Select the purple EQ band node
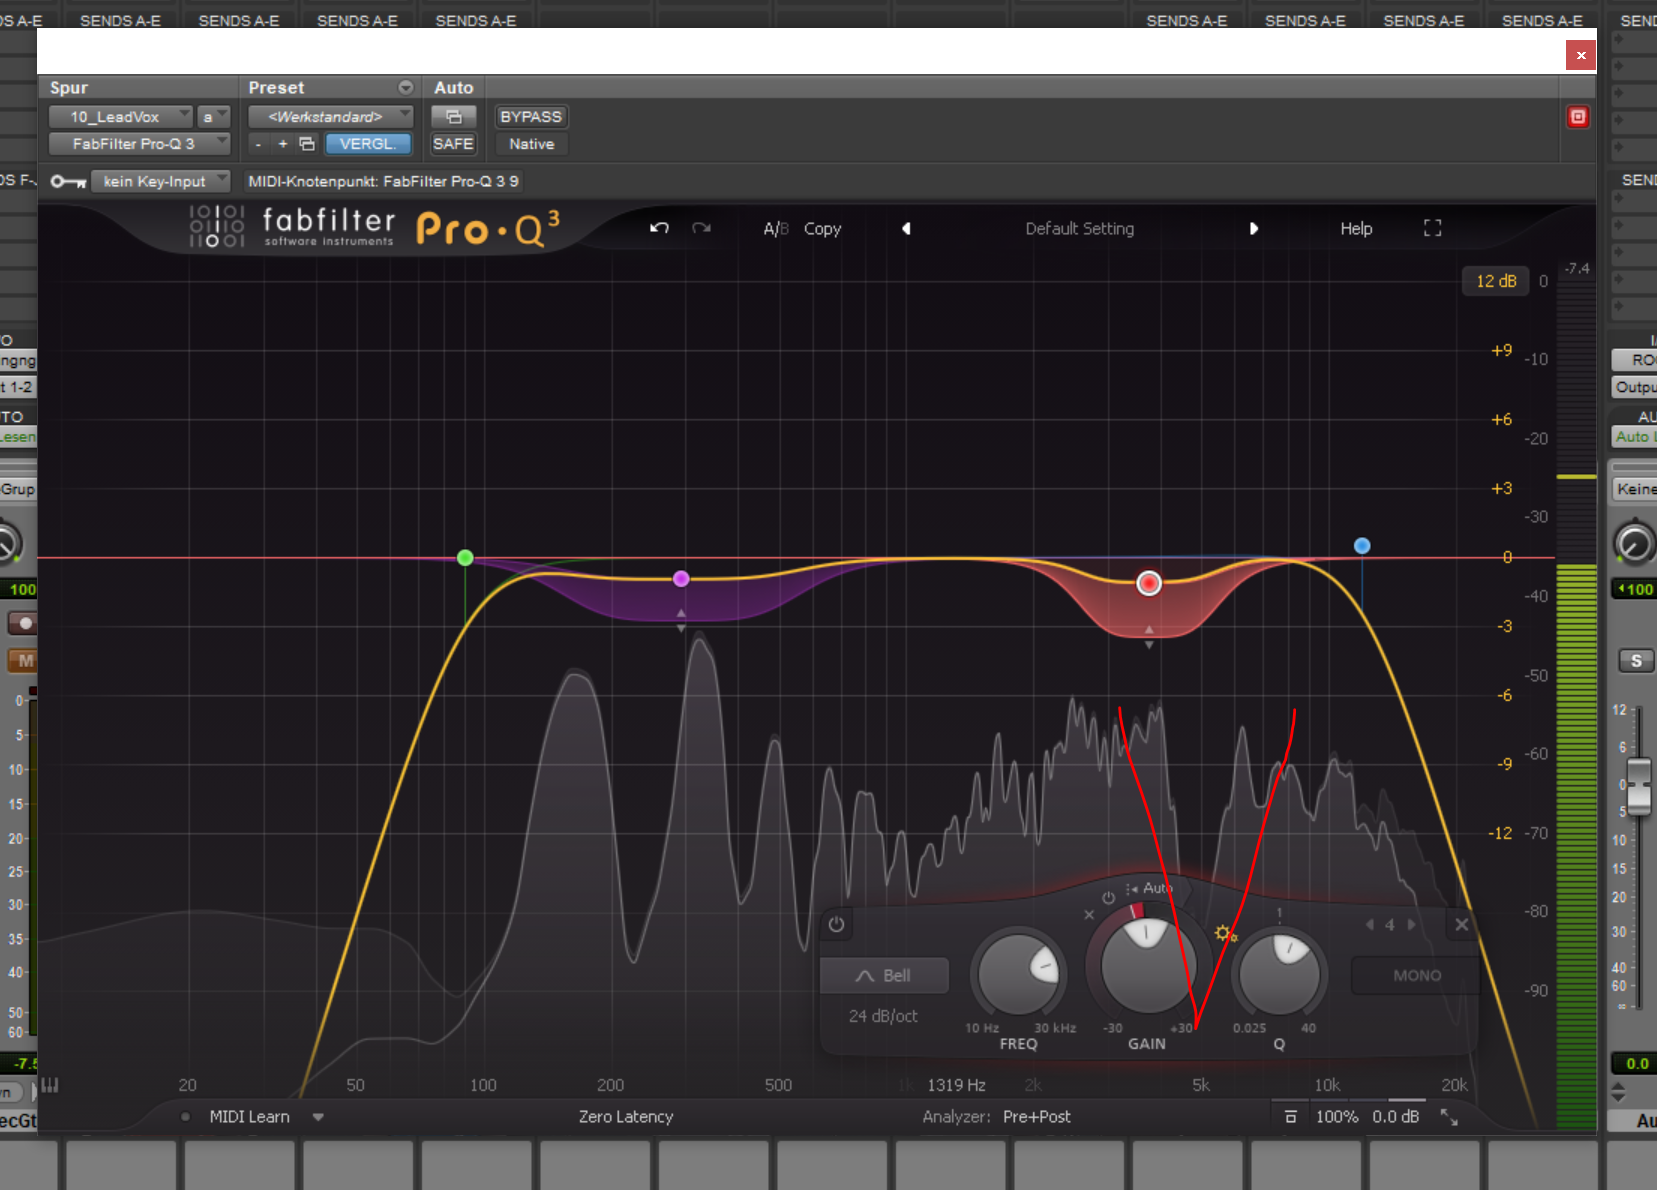This screenshot has height=1190, width=1657. (x=681, y=579)
